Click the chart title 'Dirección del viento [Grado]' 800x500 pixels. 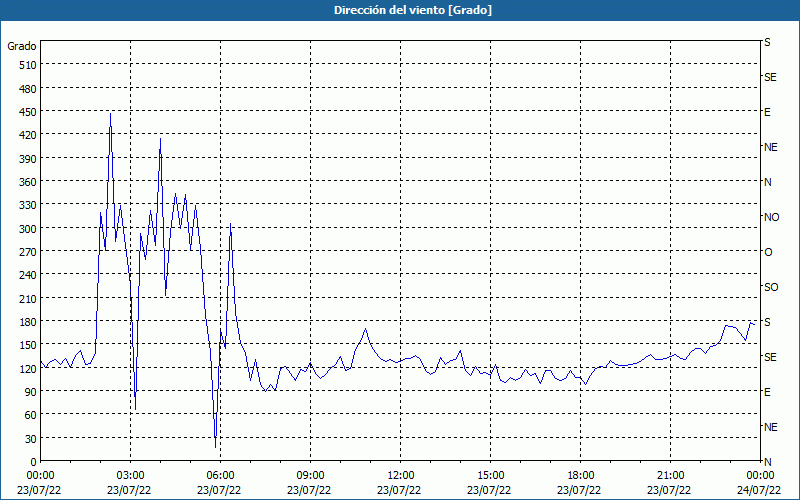413,10
